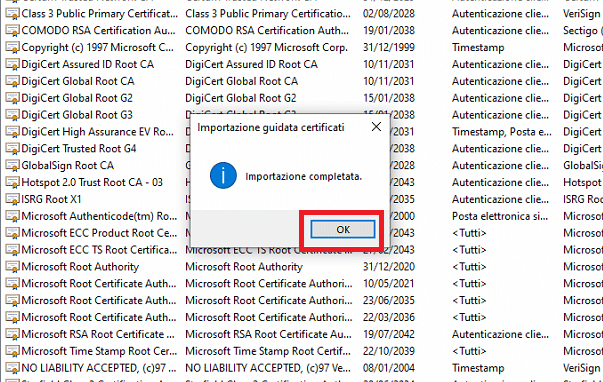Click the blue information icon in dialog

point(223,175)
